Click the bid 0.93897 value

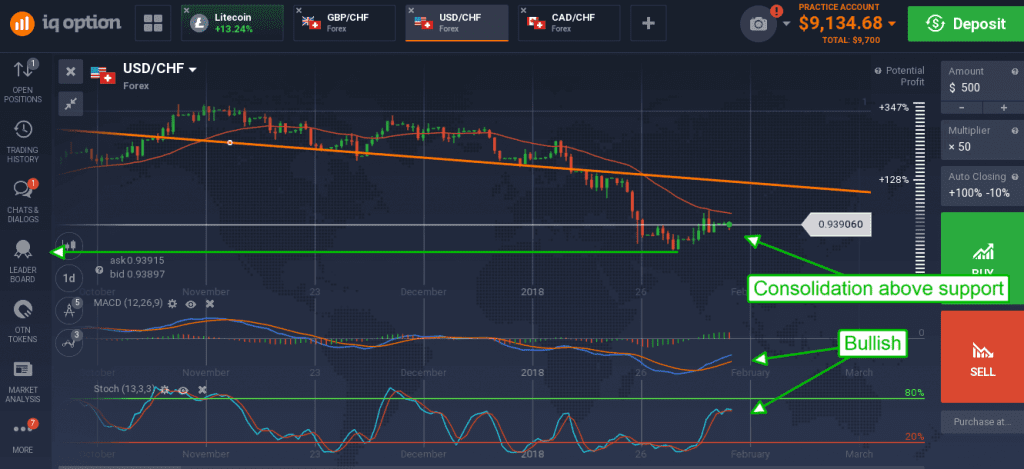click(x=136, y=272)
